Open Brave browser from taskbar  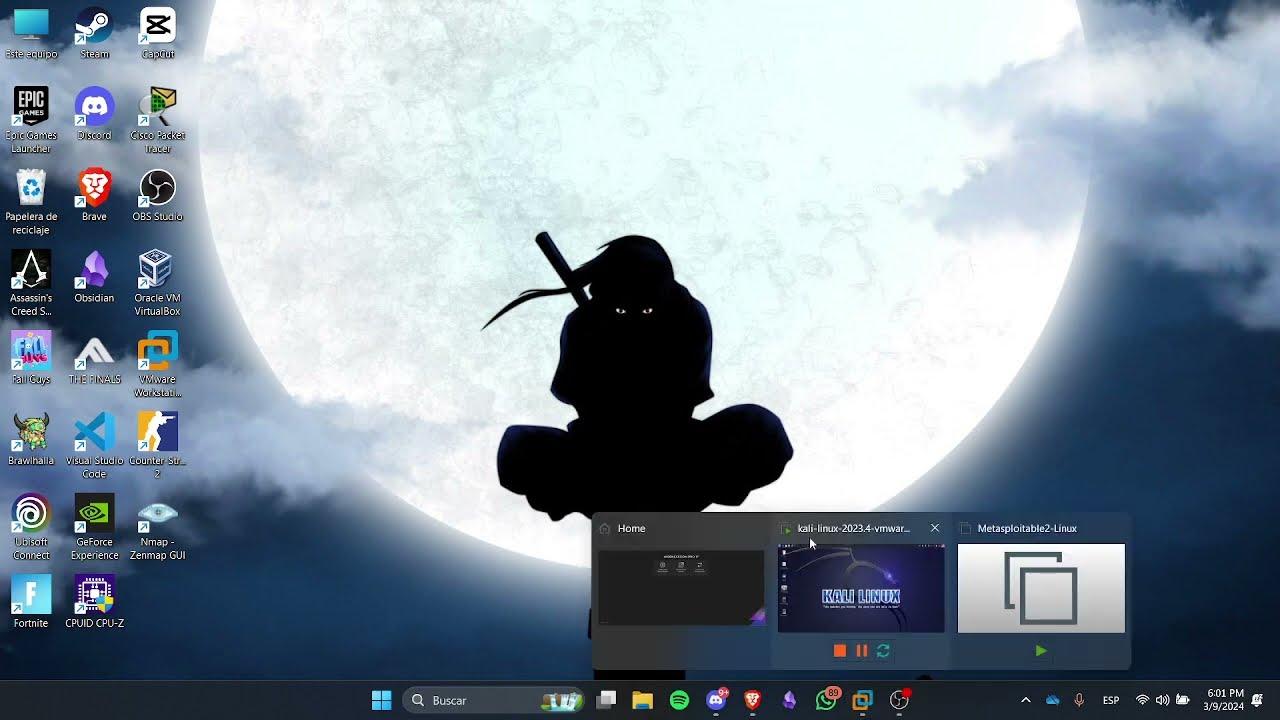click(752, 700)
